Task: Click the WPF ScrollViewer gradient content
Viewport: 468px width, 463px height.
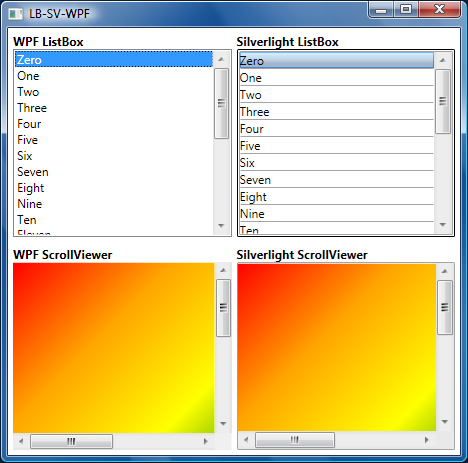Action: [x=114, y=348]
